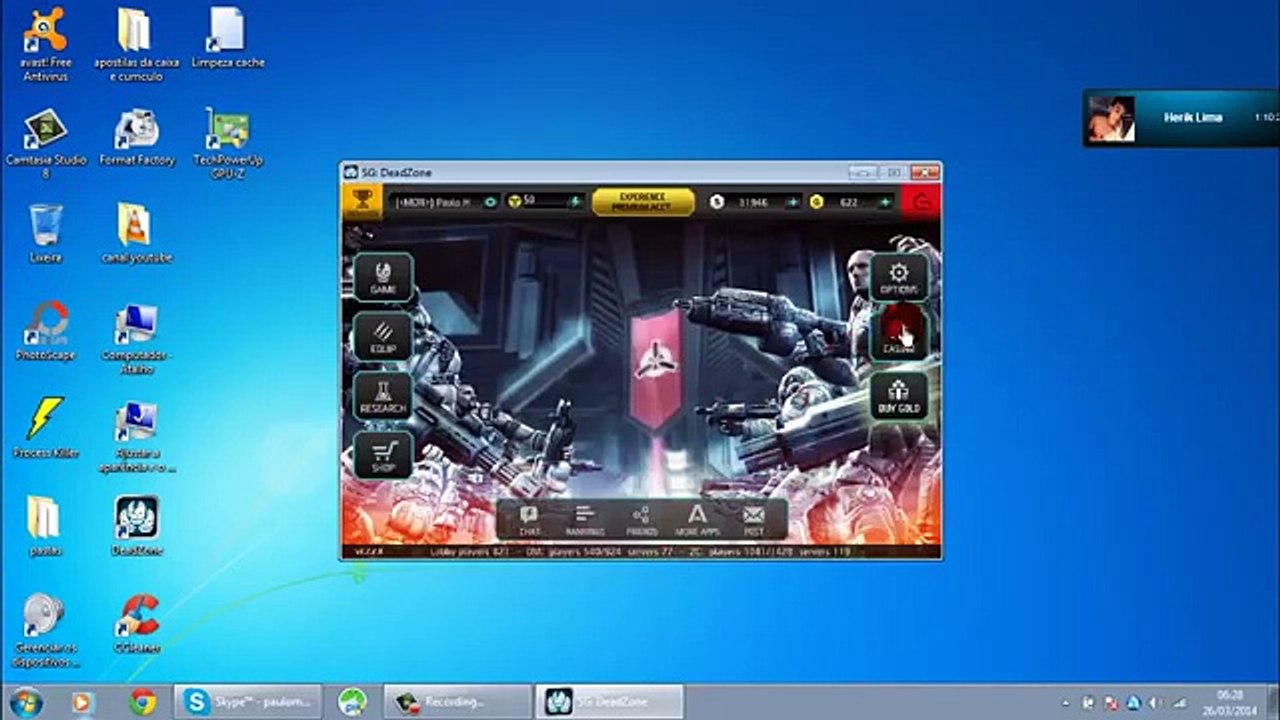1280x720 pixels.
Task: Click the 31946 money balance
Action: (753, 202)
